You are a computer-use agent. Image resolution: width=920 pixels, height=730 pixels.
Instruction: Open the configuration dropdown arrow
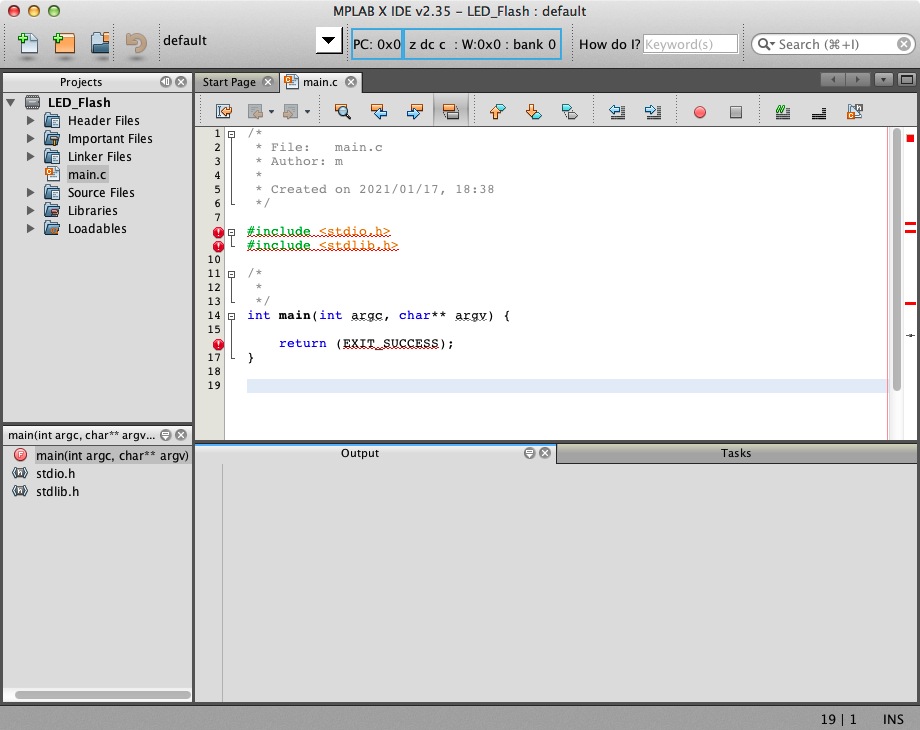[x=328, y=42]
